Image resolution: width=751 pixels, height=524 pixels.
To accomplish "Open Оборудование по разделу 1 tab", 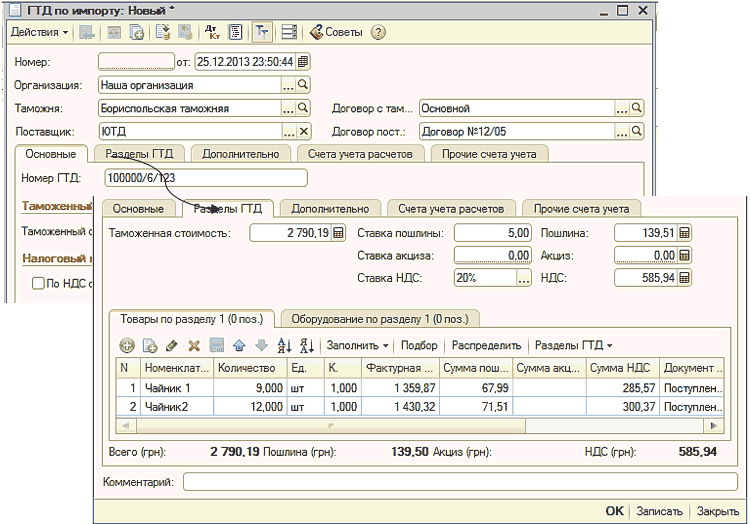I will pos(380,318).
